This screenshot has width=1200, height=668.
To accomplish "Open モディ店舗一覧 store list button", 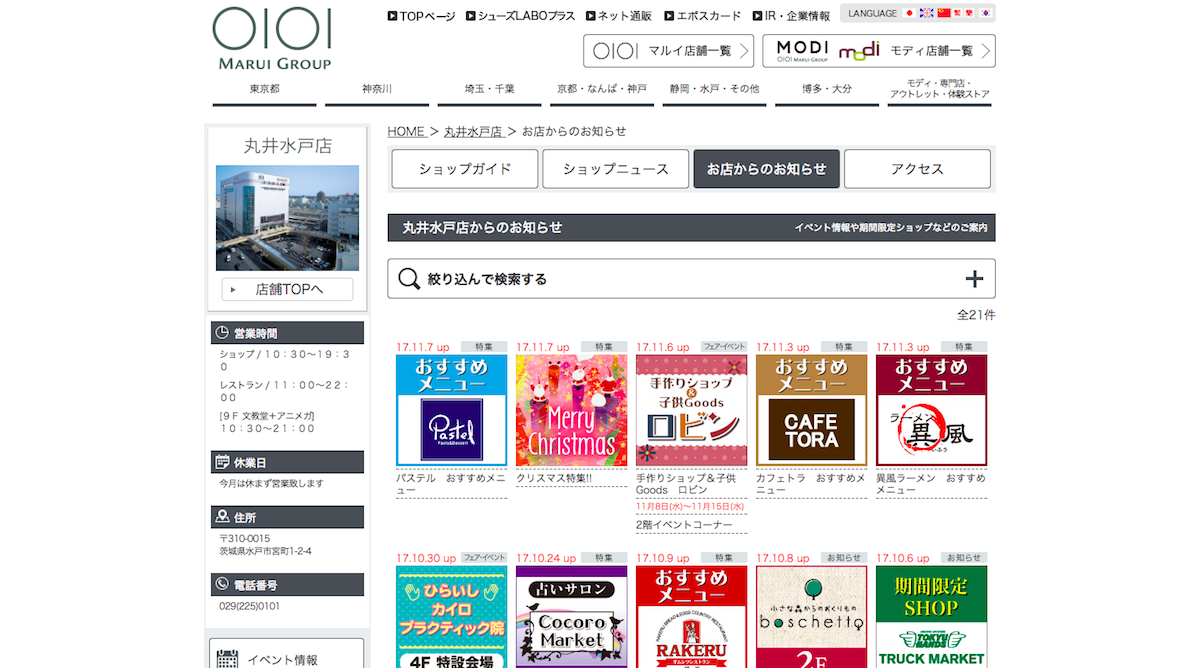I will (x=879, y=51).
